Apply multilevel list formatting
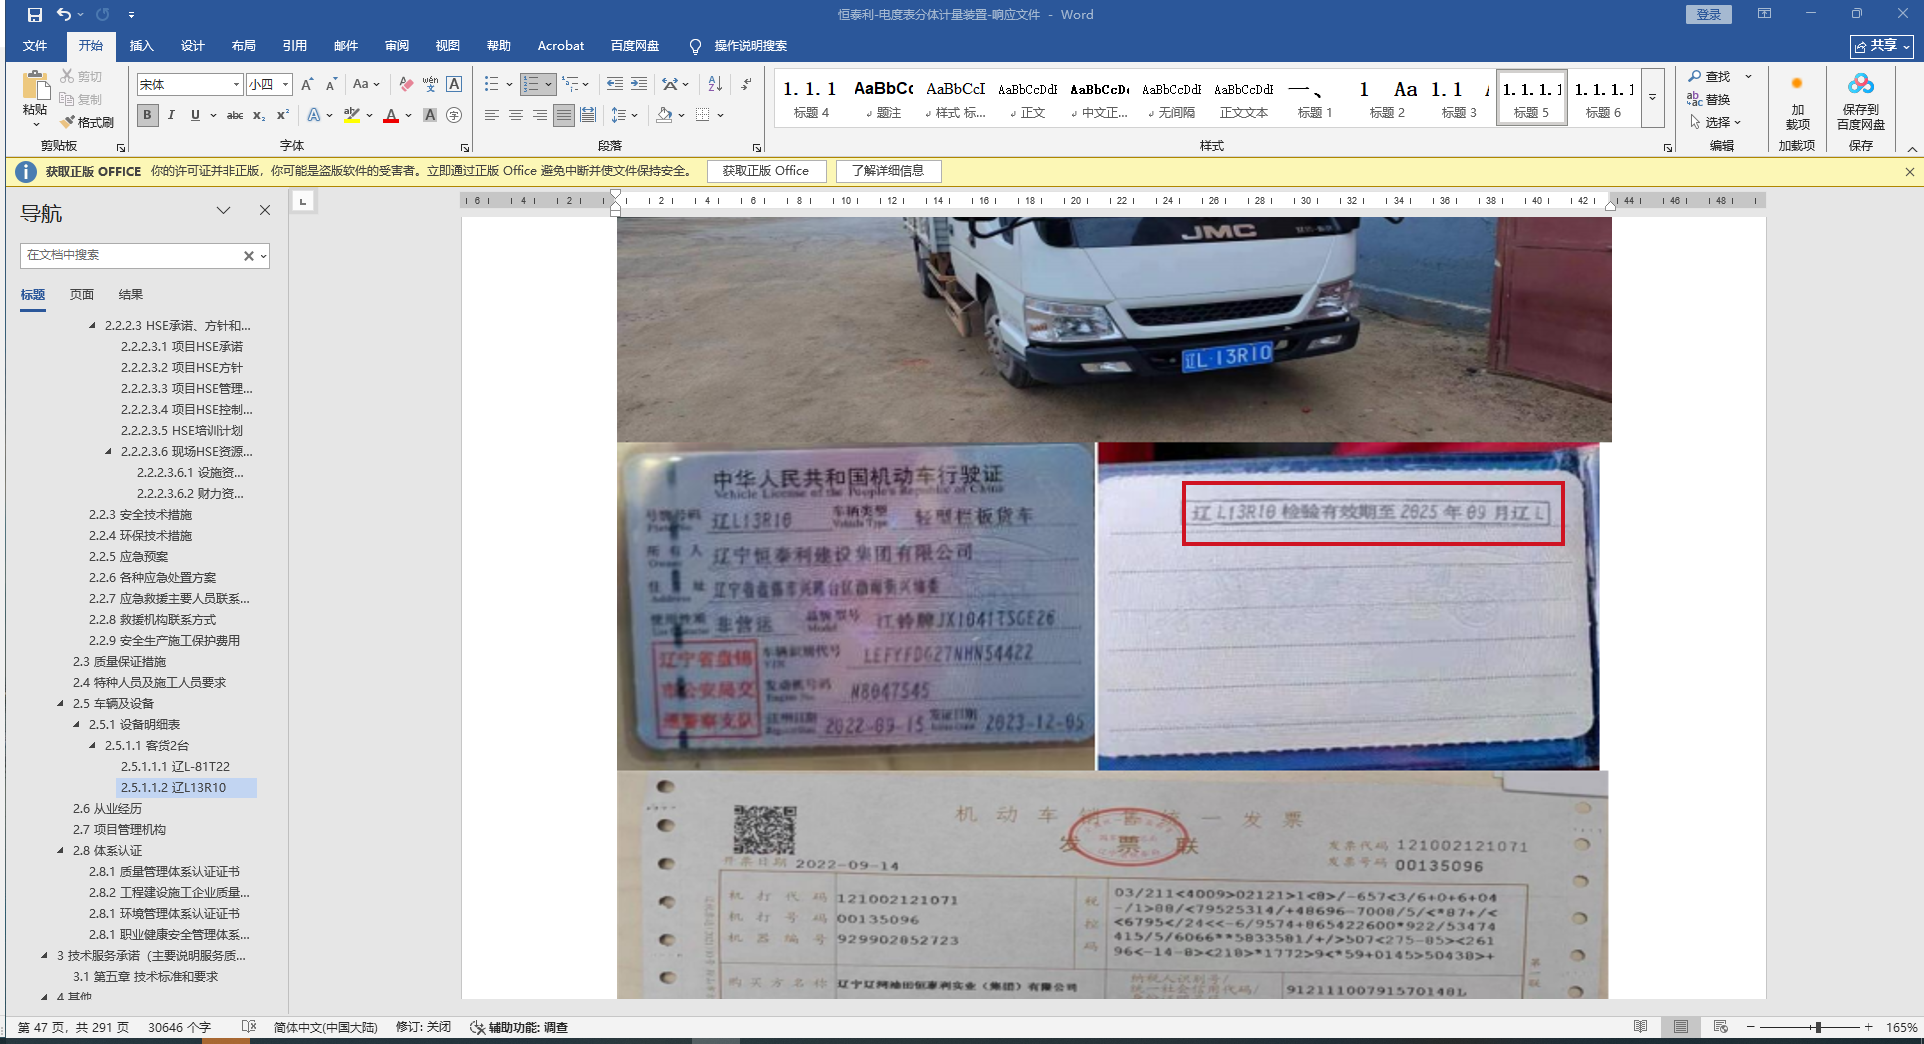The height and width of the screenshot is (1044, 1924). pos(570,84)
